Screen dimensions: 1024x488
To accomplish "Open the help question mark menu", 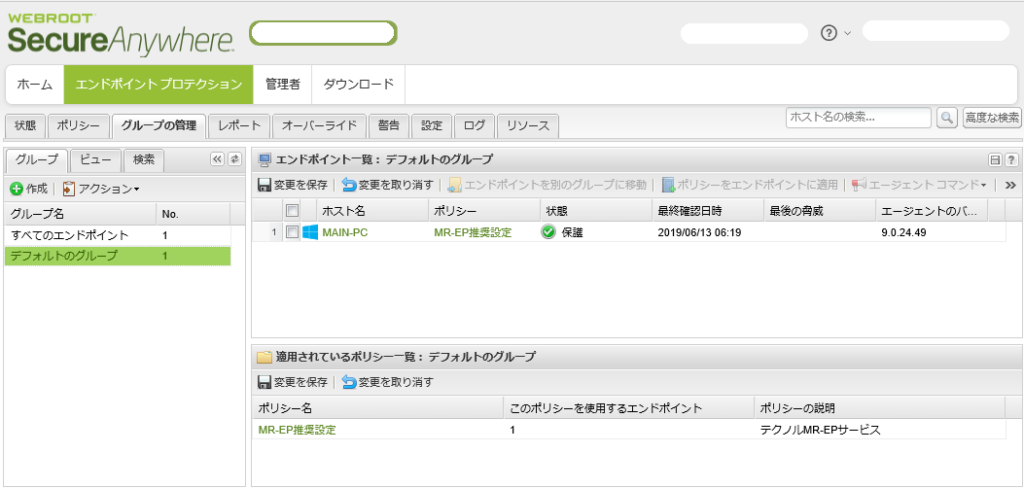I will click(828, 32).
